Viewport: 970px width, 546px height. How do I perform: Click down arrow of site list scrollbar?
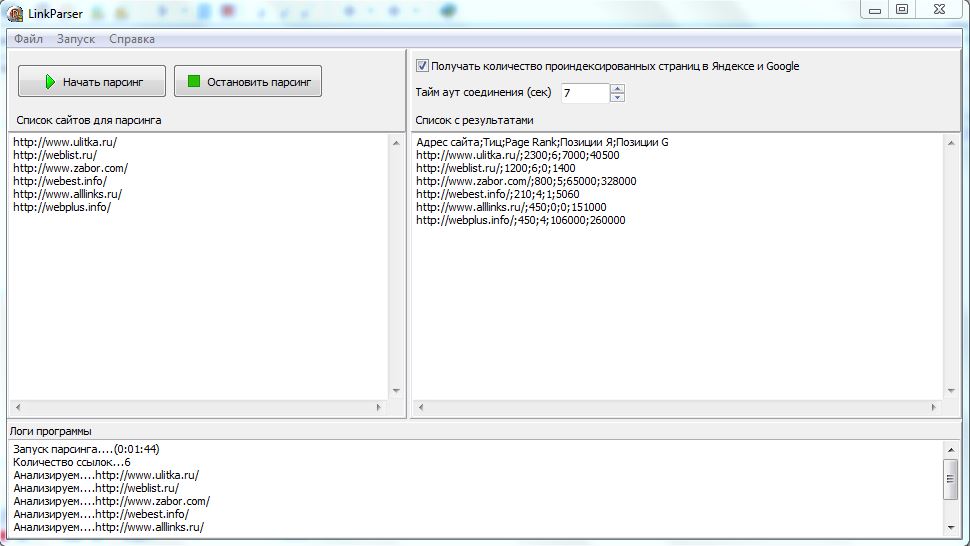point(396,391)
